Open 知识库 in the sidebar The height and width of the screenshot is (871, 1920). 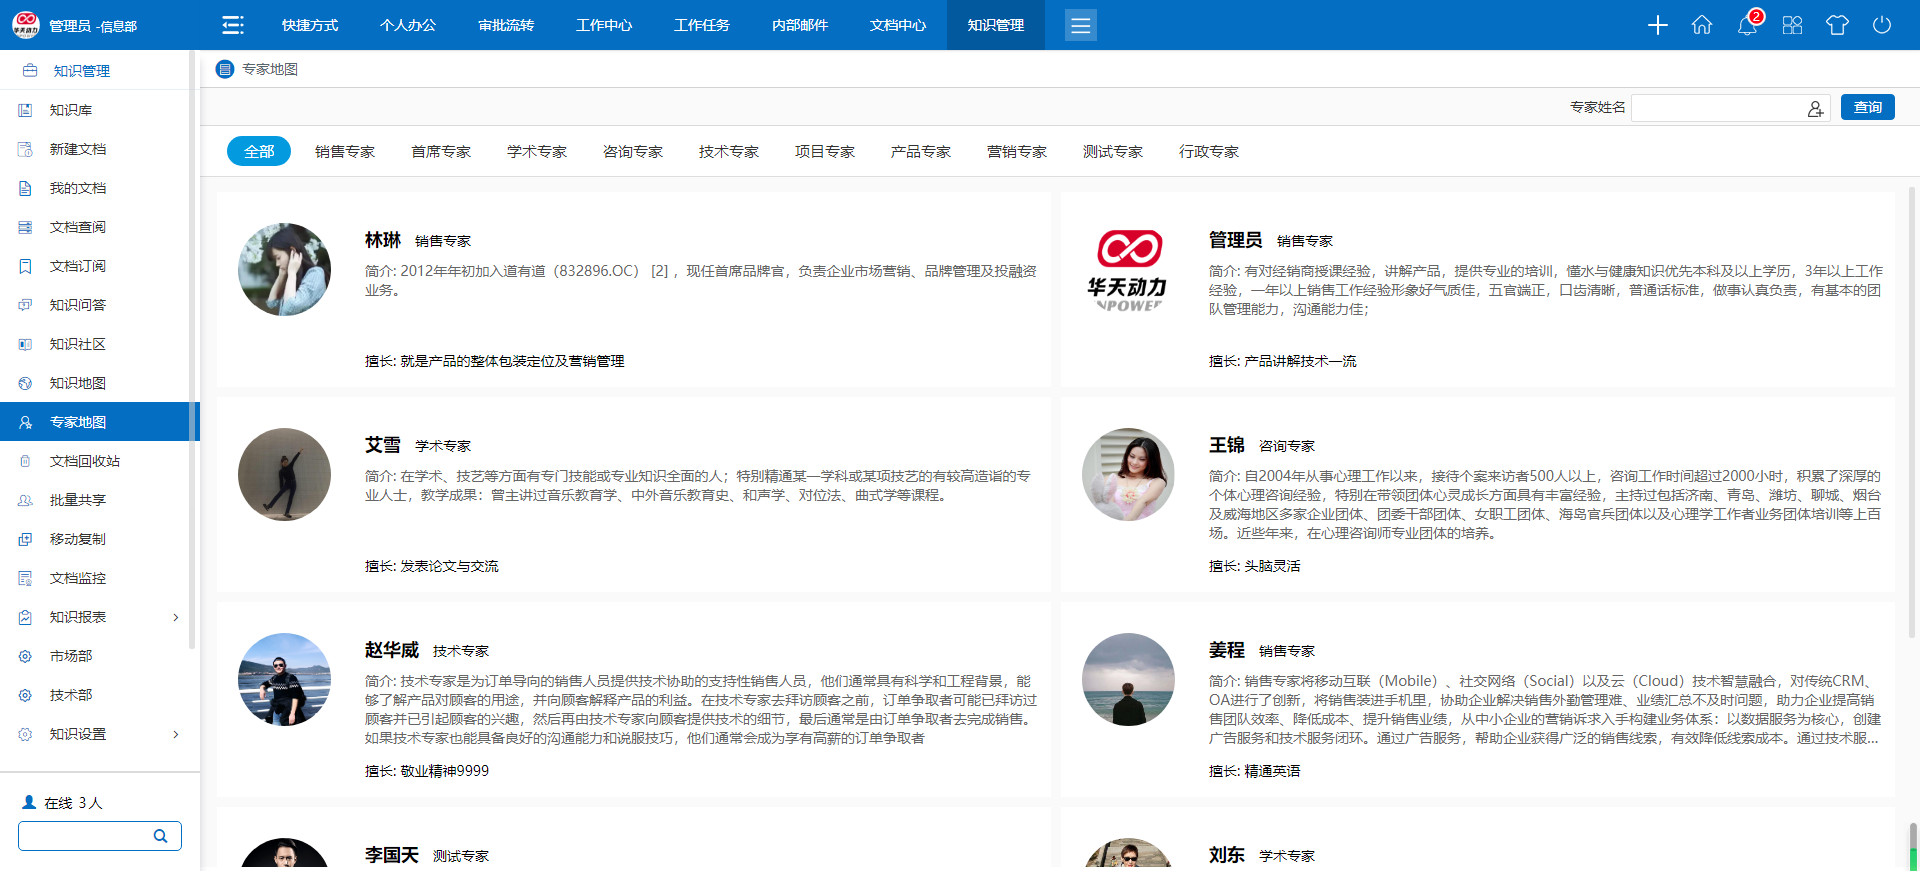71,110
